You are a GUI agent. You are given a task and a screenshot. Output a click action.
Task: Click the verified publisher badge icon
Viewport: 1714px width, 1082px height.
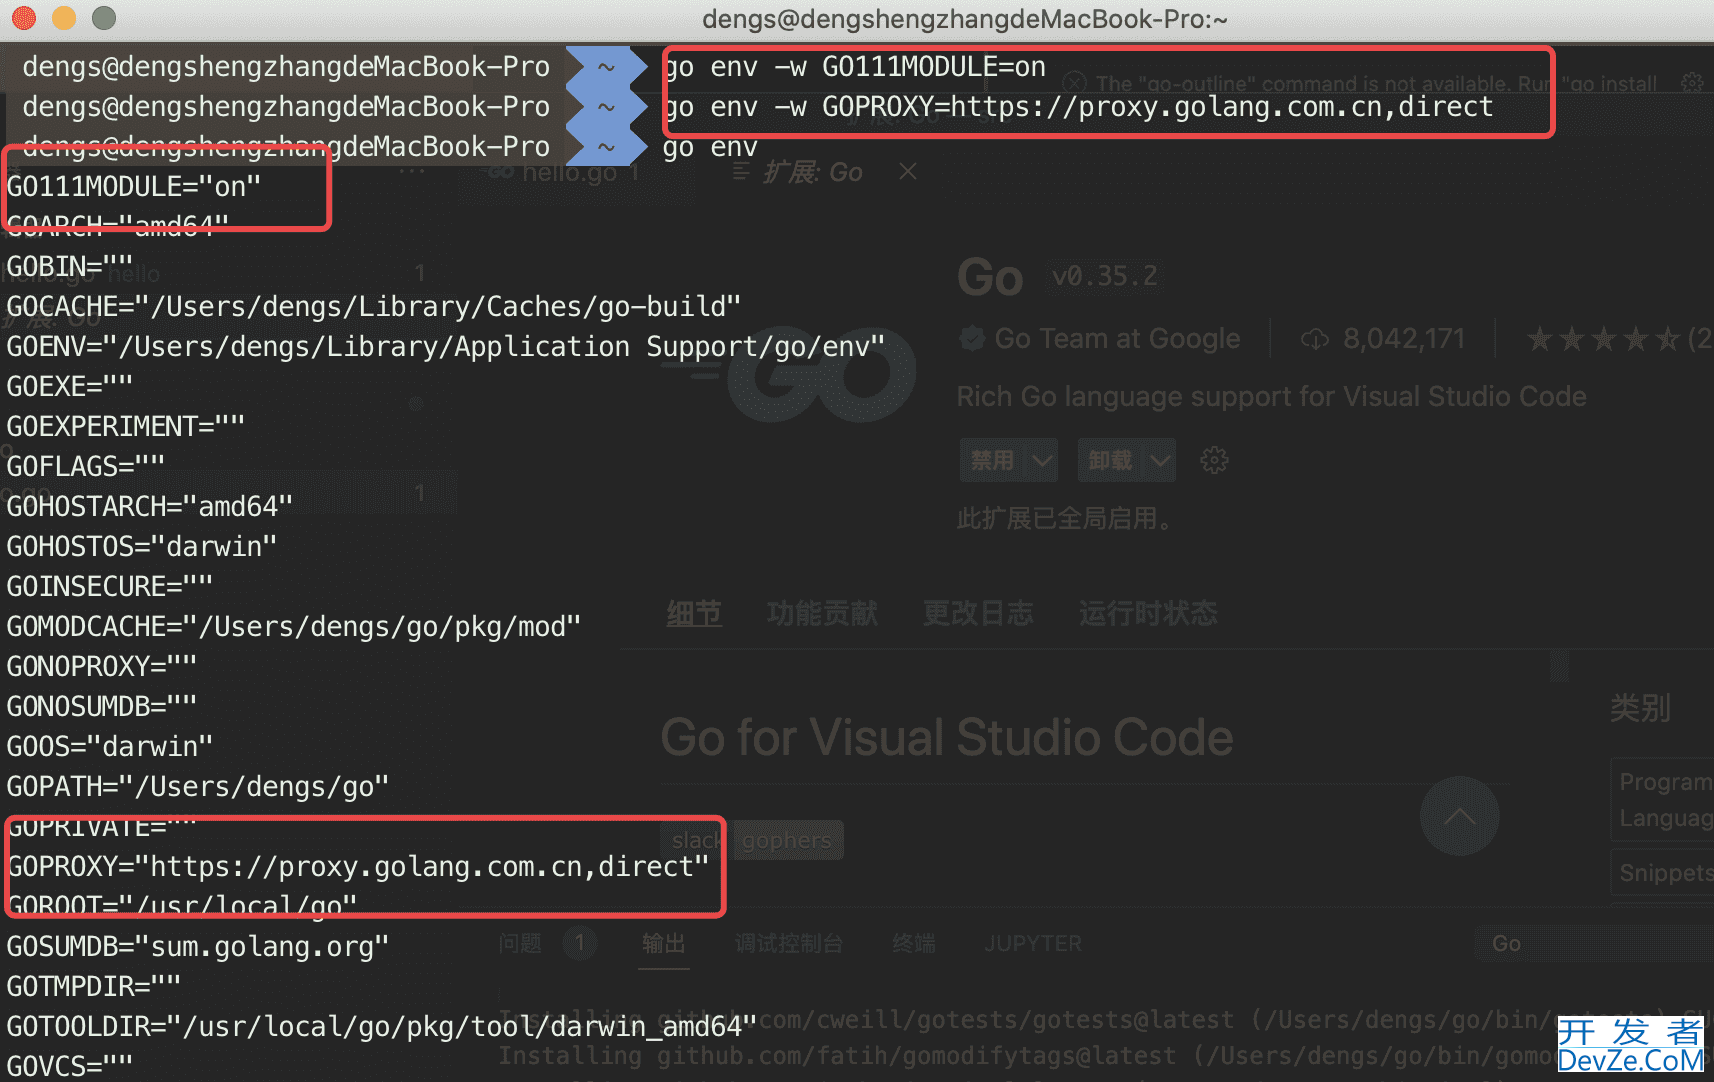point(972,339)
